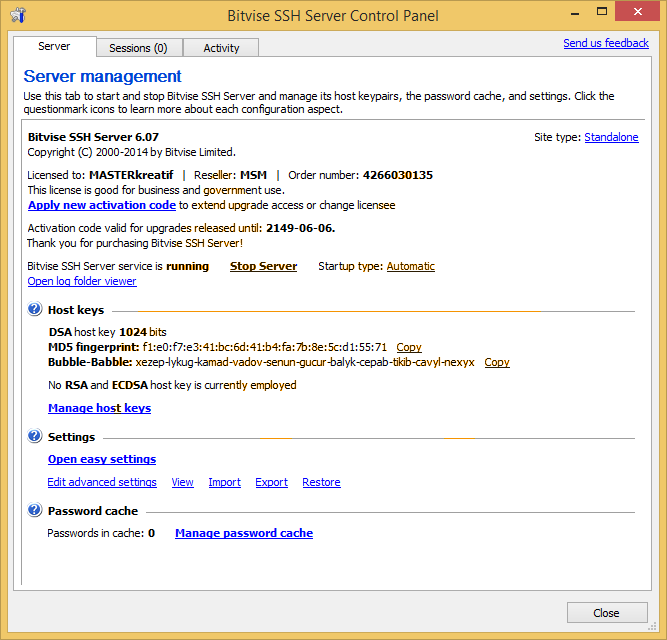This screenshot has height=640, width=667.
Task: Restore settings from backup
Action: click(321, 482)
